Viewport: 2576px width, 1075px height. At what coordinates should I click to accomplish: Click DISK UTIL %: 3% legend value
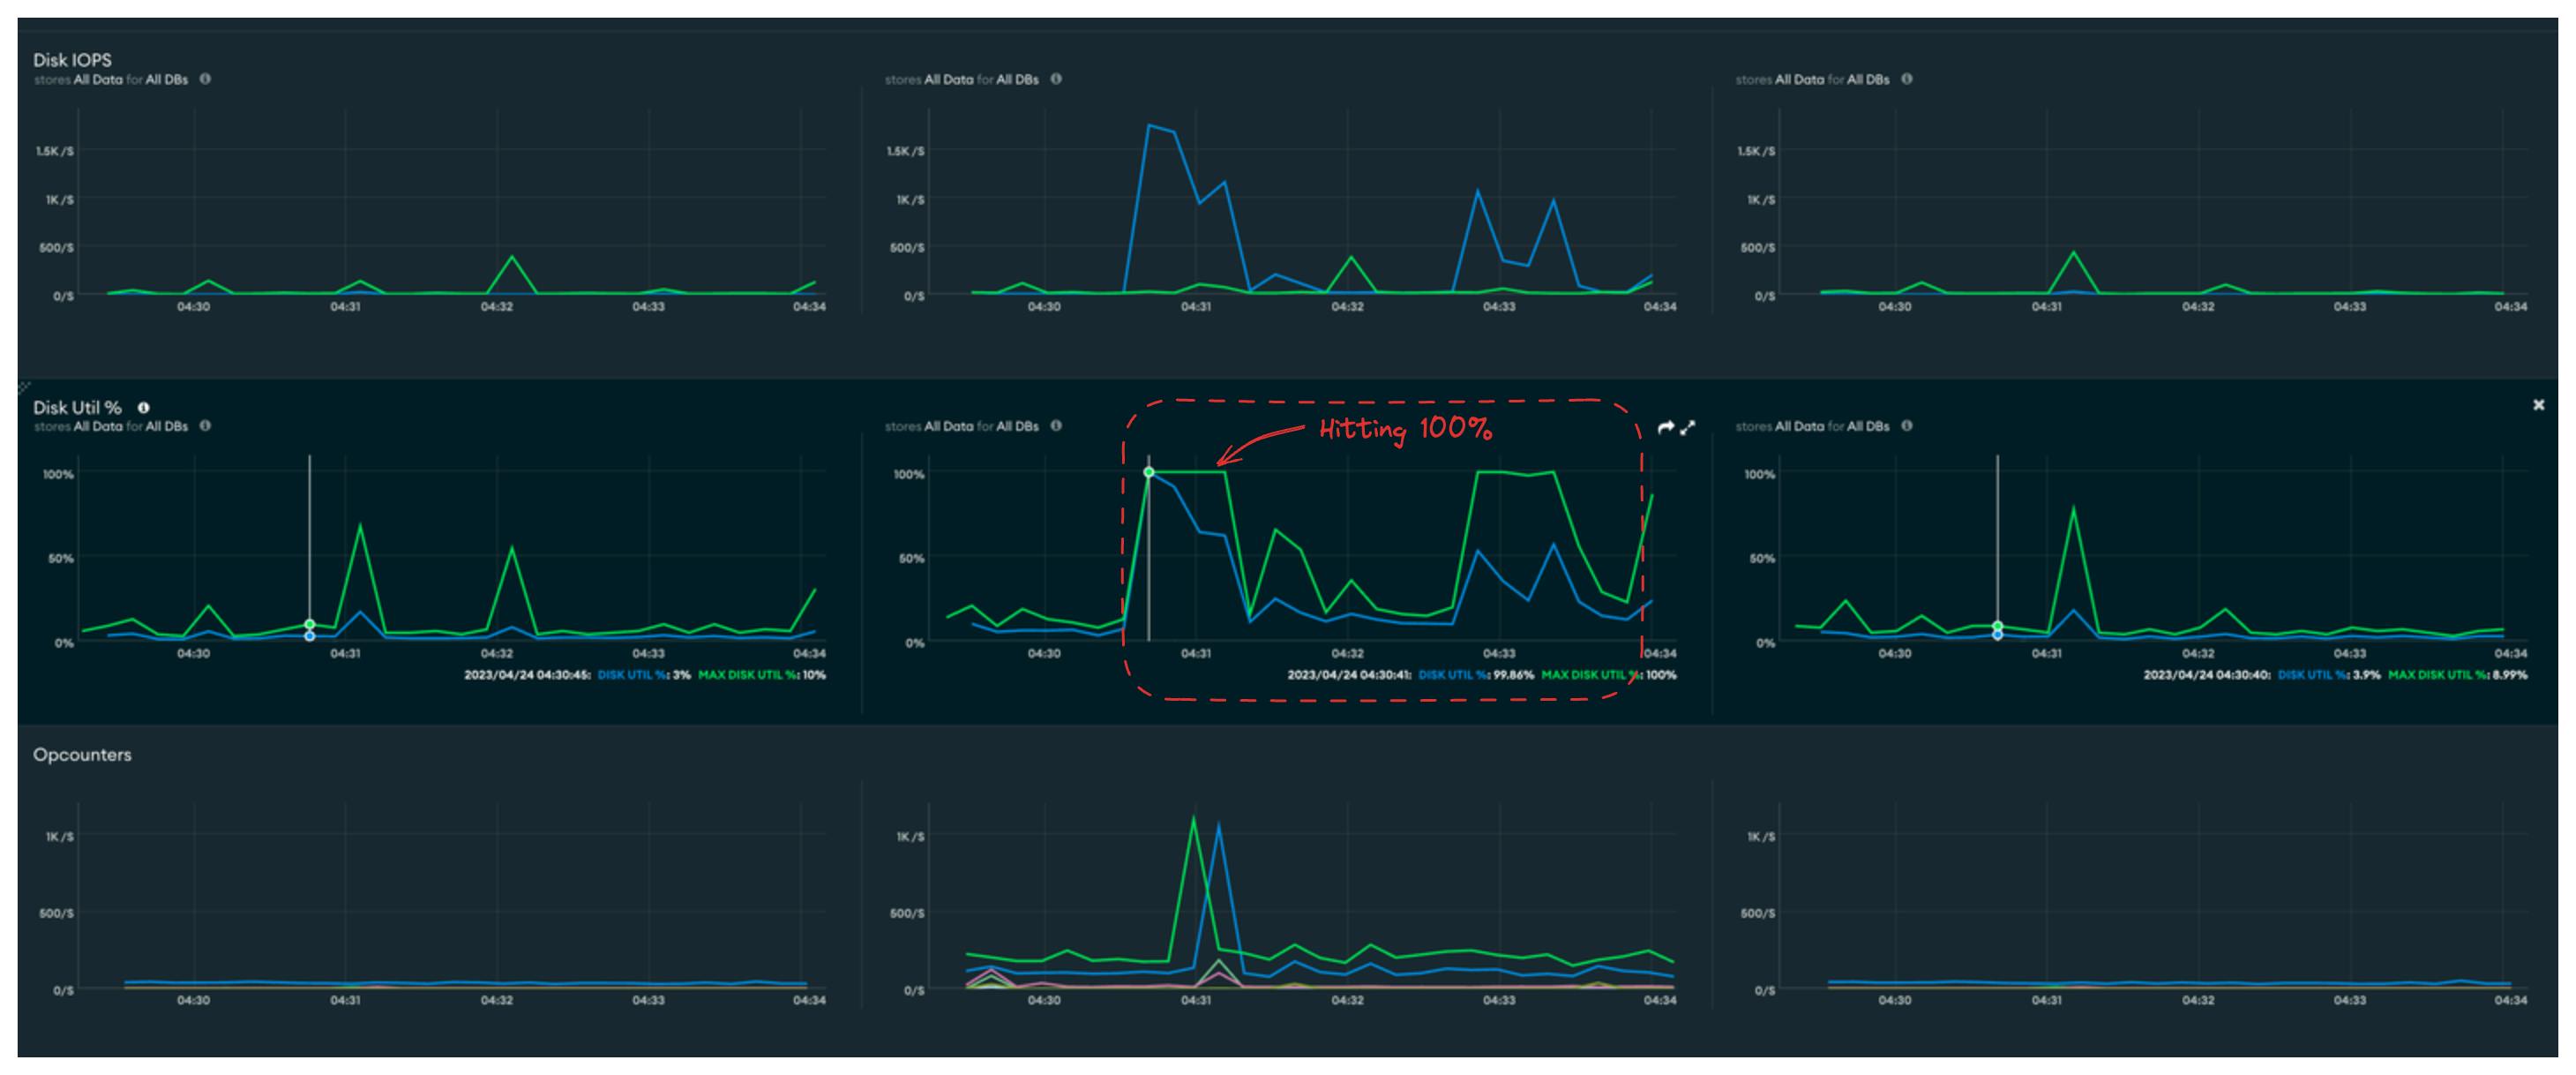644,675
